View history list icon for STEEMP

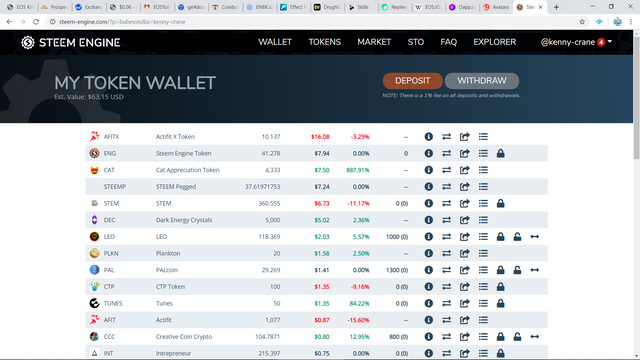483,187
